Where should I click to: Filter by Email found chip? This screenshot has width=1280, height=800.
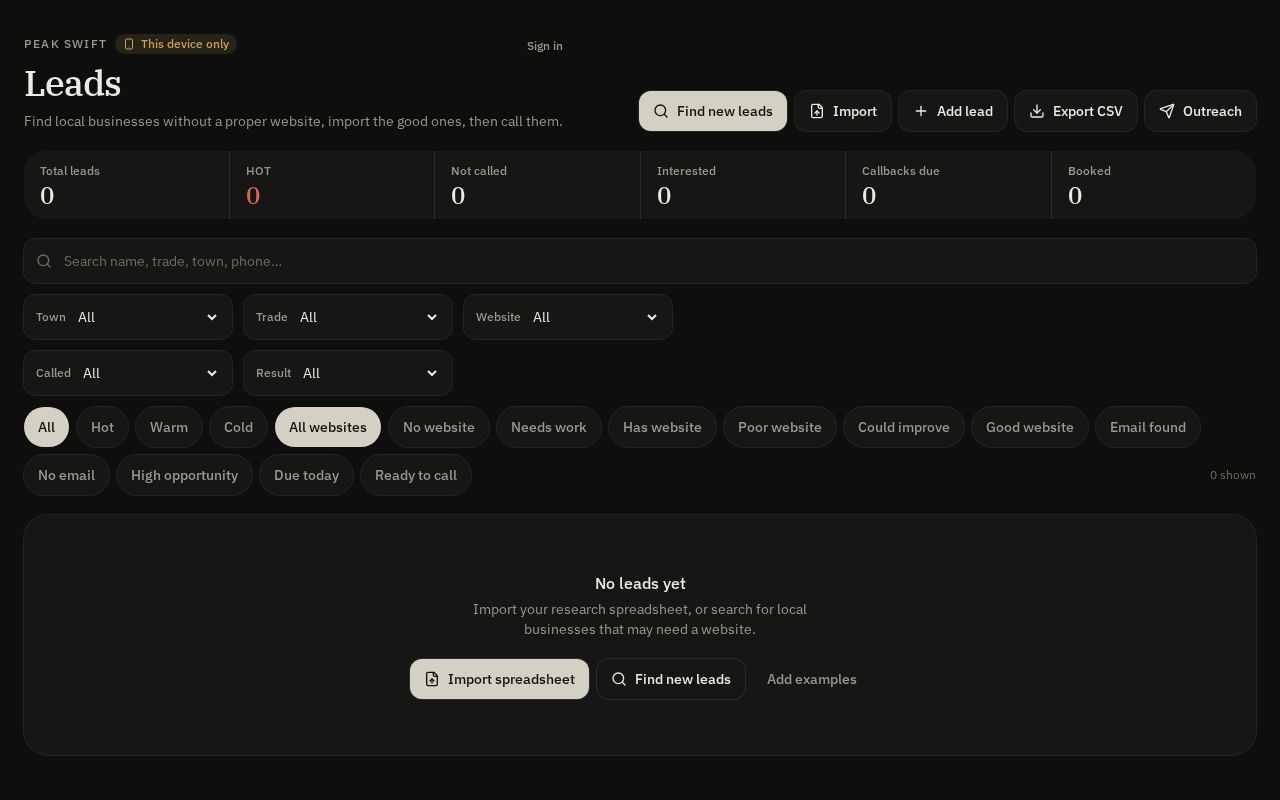[x=1148, y=427]
